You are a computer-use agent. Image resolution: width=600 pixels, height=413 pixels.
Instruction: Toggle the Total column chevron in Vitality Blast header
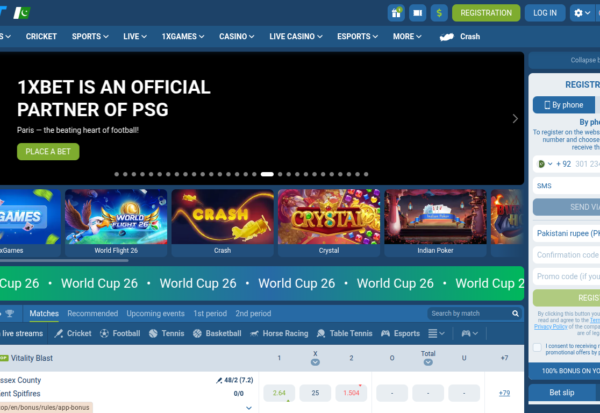tap(428, 362)
